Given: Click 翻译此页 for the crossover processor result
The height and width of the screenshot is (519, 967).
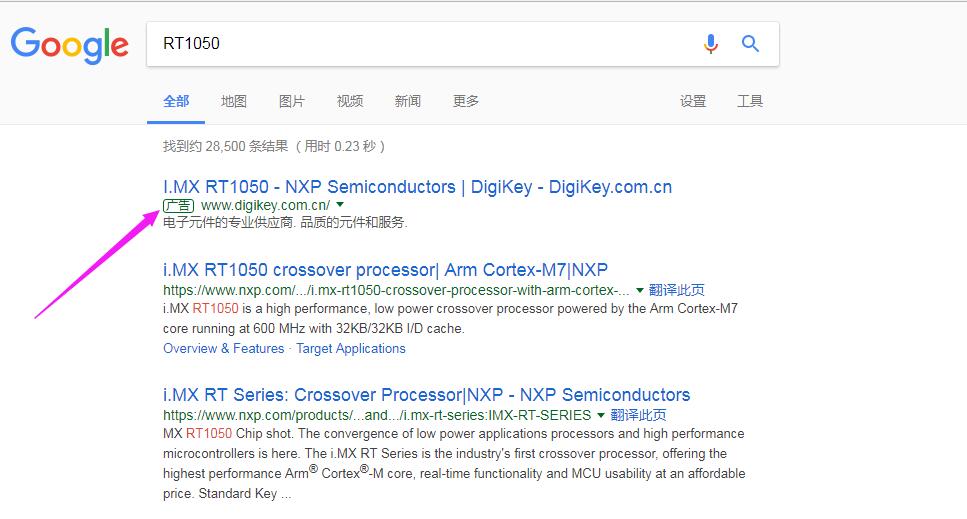Looking at the screenshot, I should (677, 290).
